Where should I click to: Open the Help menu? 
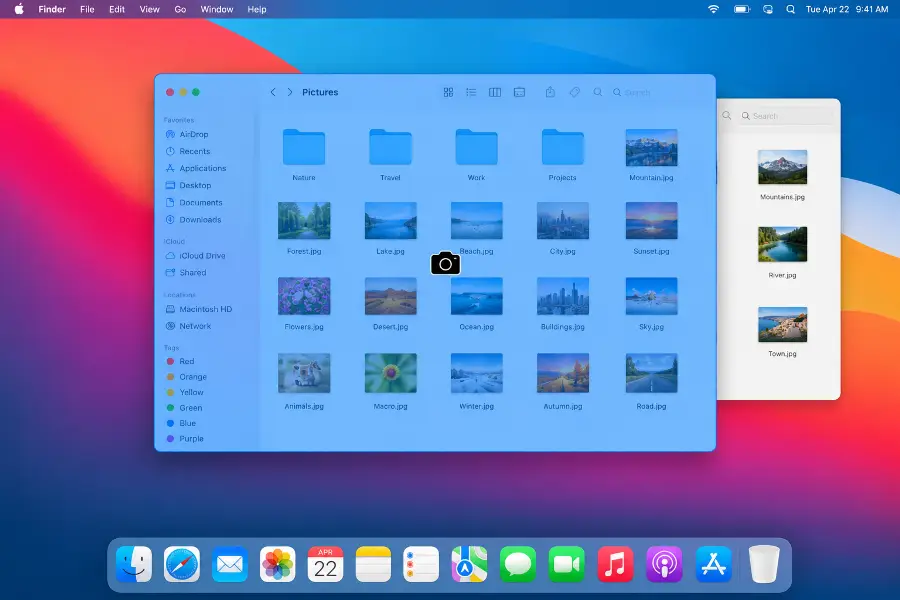(x=257, y=9)
